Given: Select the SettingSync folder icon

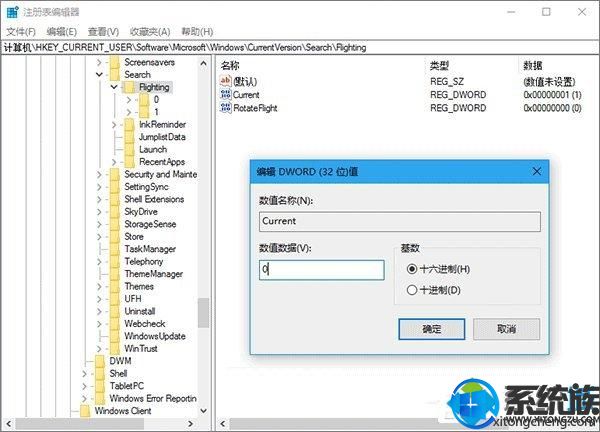Looking at the screenshot, I should pyautogui.click(x=115, y=187).
